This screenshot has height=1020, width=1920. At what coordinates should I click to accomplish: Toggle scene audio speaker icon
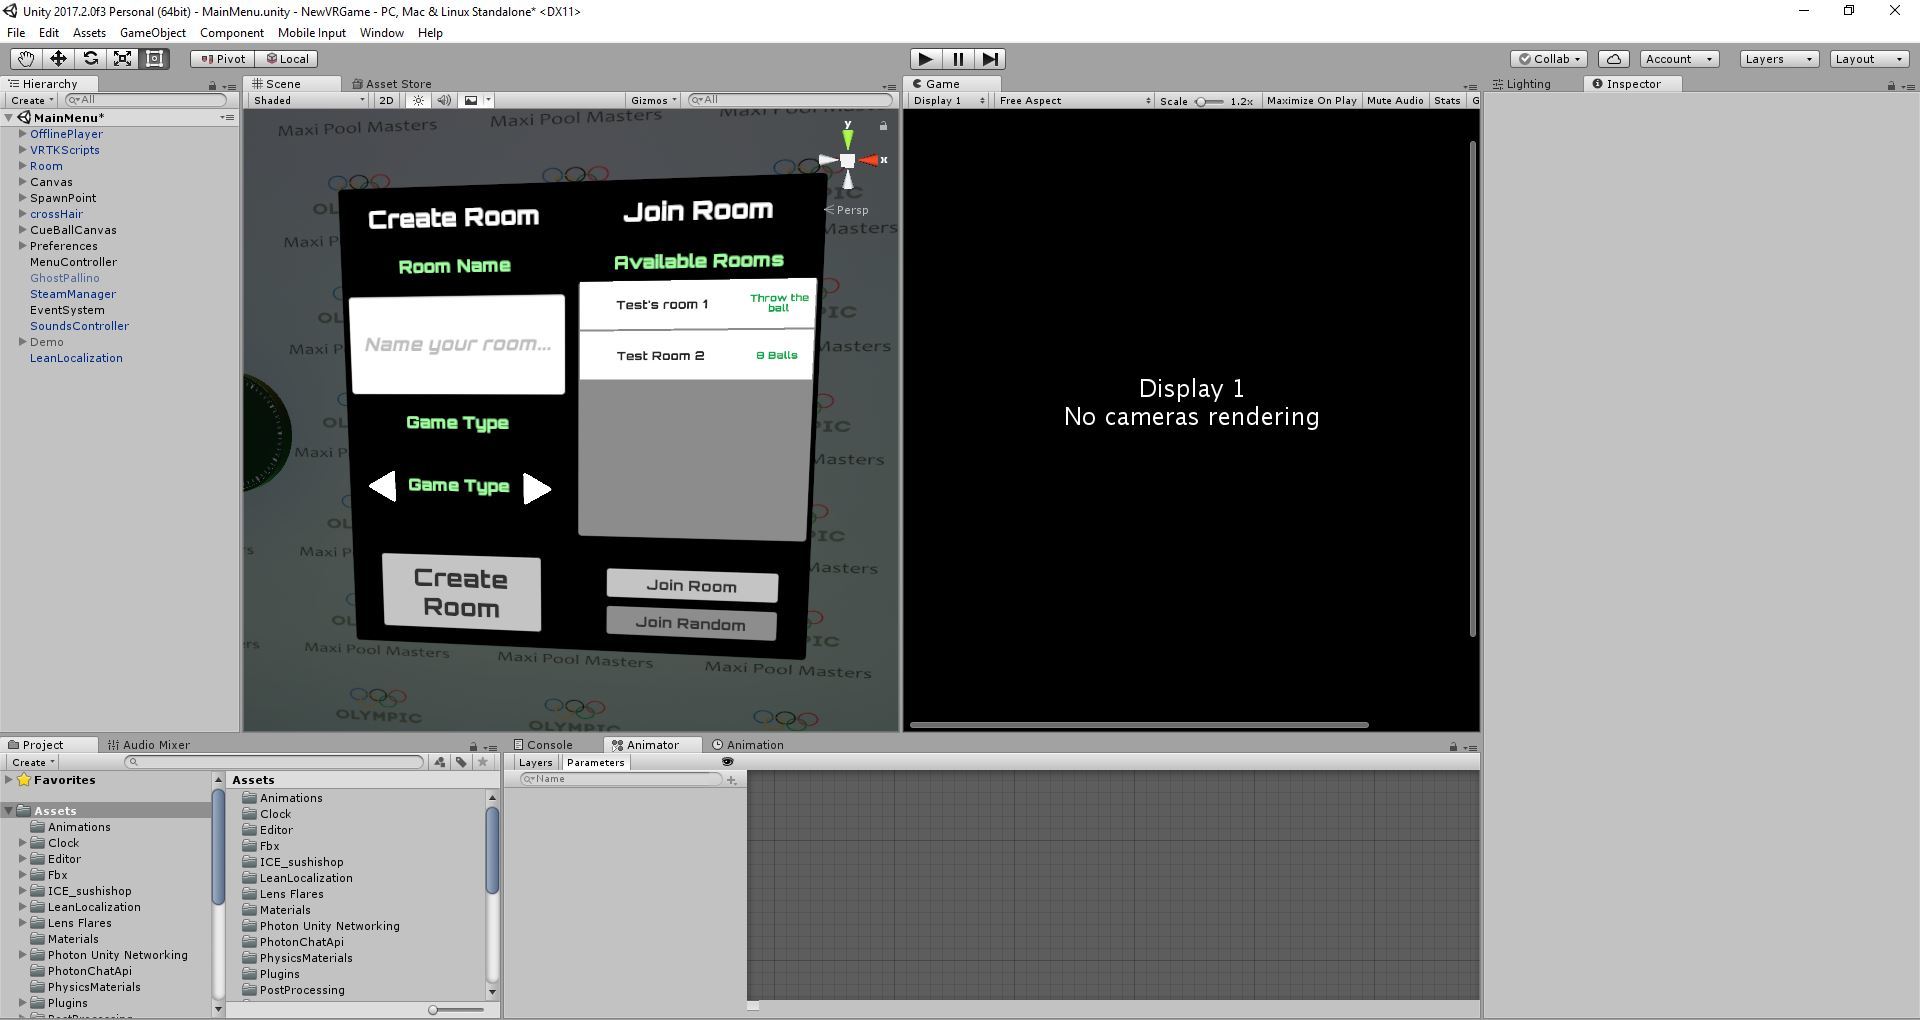(444, 100)
